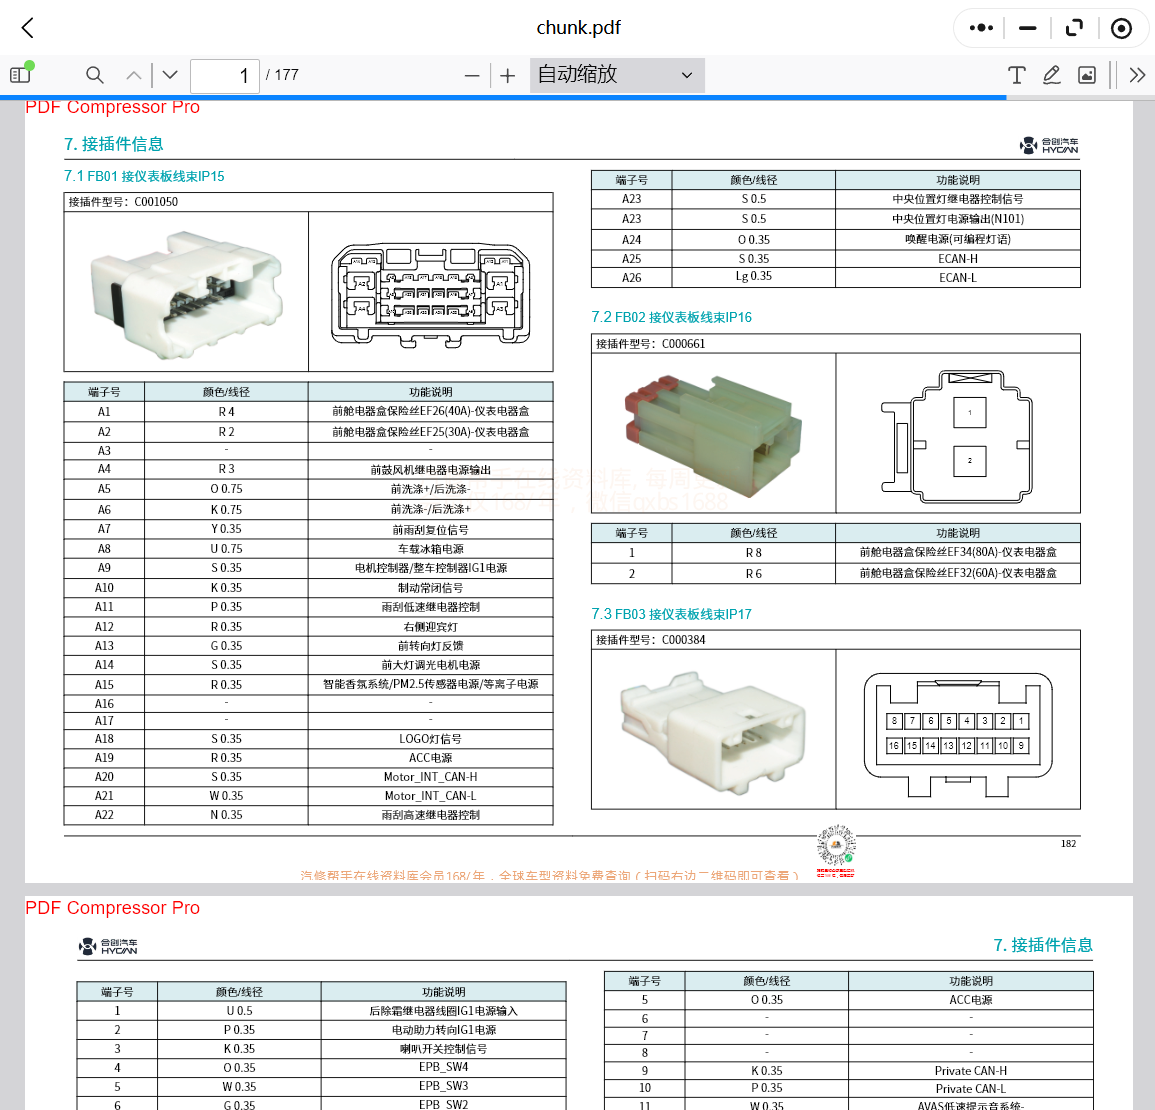Zoom out with the minus icon

point(471,75)
